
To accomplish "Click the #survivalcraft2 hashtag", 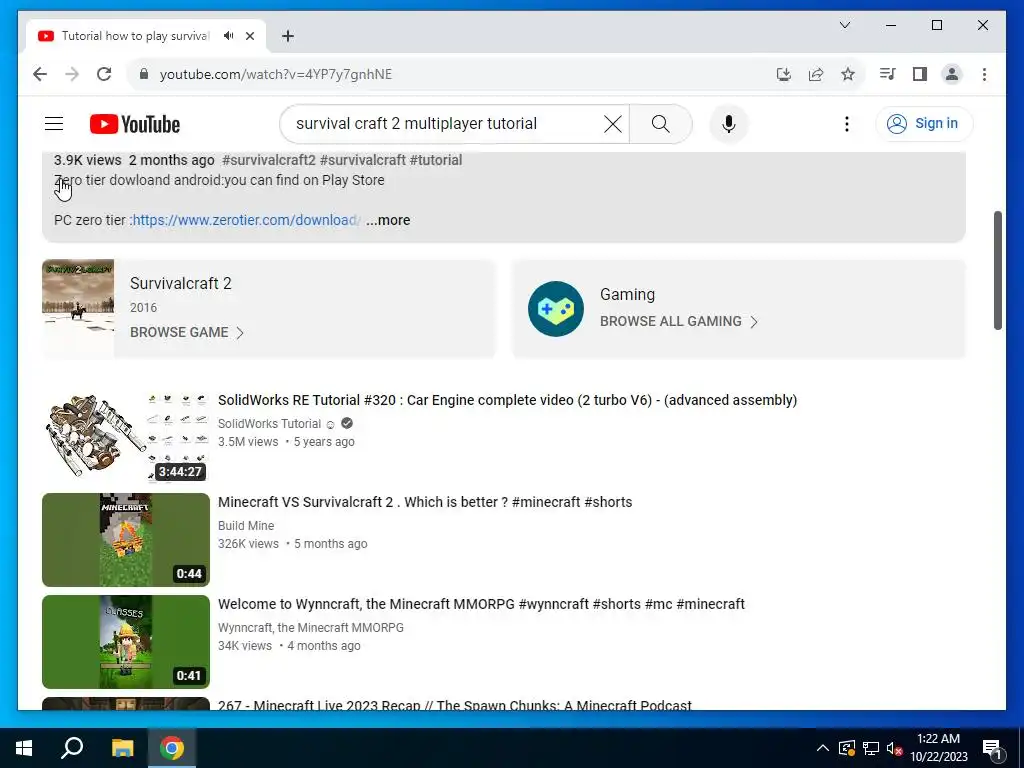I will coord(268,160).
